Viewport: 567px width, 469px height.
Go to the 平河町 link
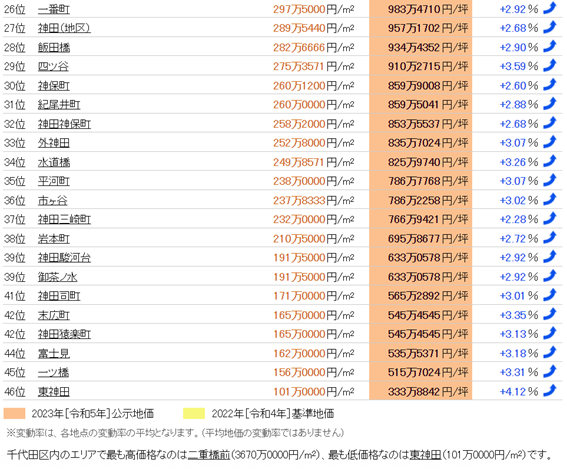tap(54, 181)
